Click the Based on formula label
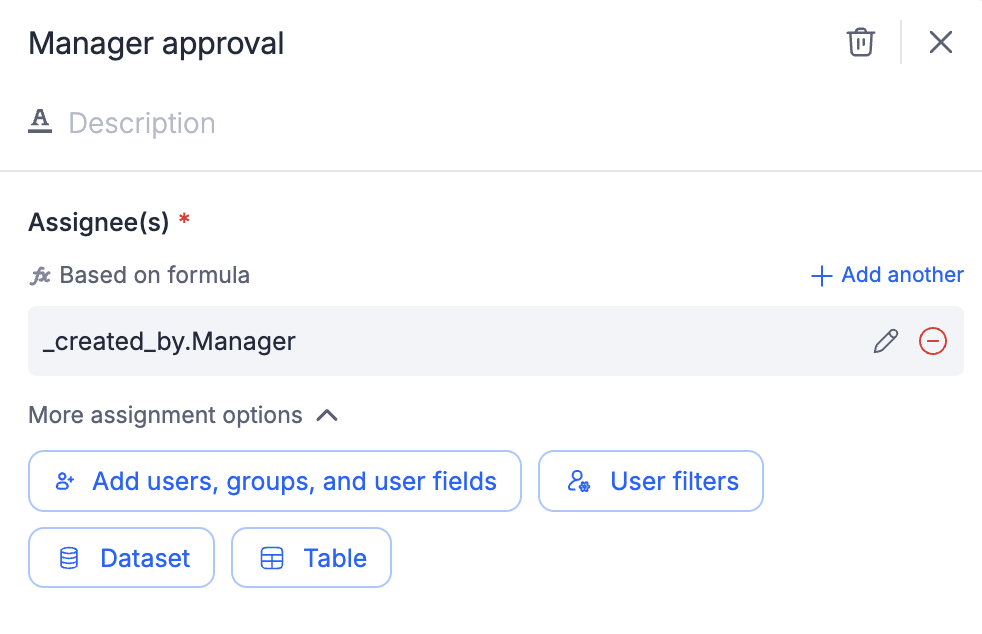 [x=155, y=275]
